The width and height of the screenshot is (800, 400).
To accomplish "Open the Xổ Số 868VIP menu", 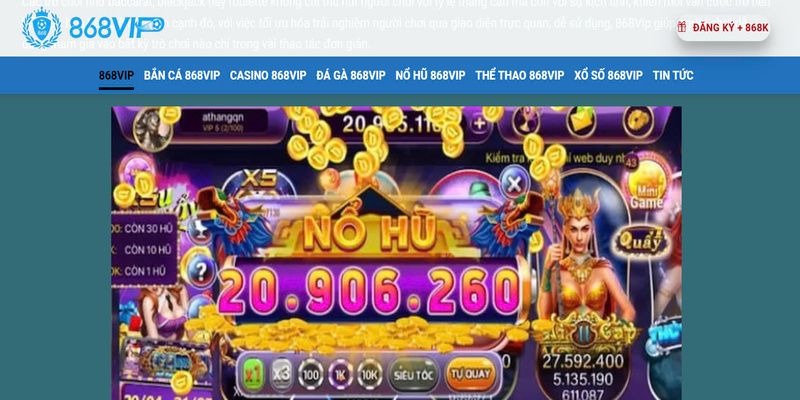I will coord(608,76).
